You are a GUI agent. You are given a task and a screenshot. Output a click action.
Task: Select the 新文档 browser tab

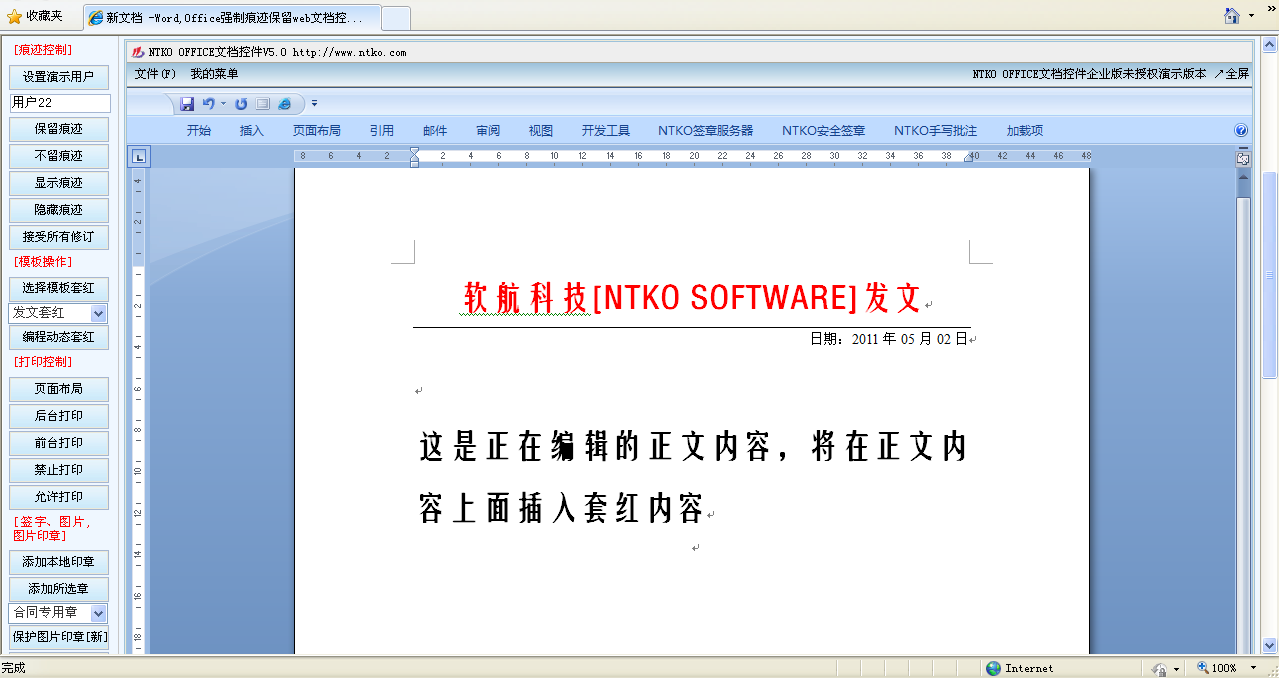tap(232, 17)
